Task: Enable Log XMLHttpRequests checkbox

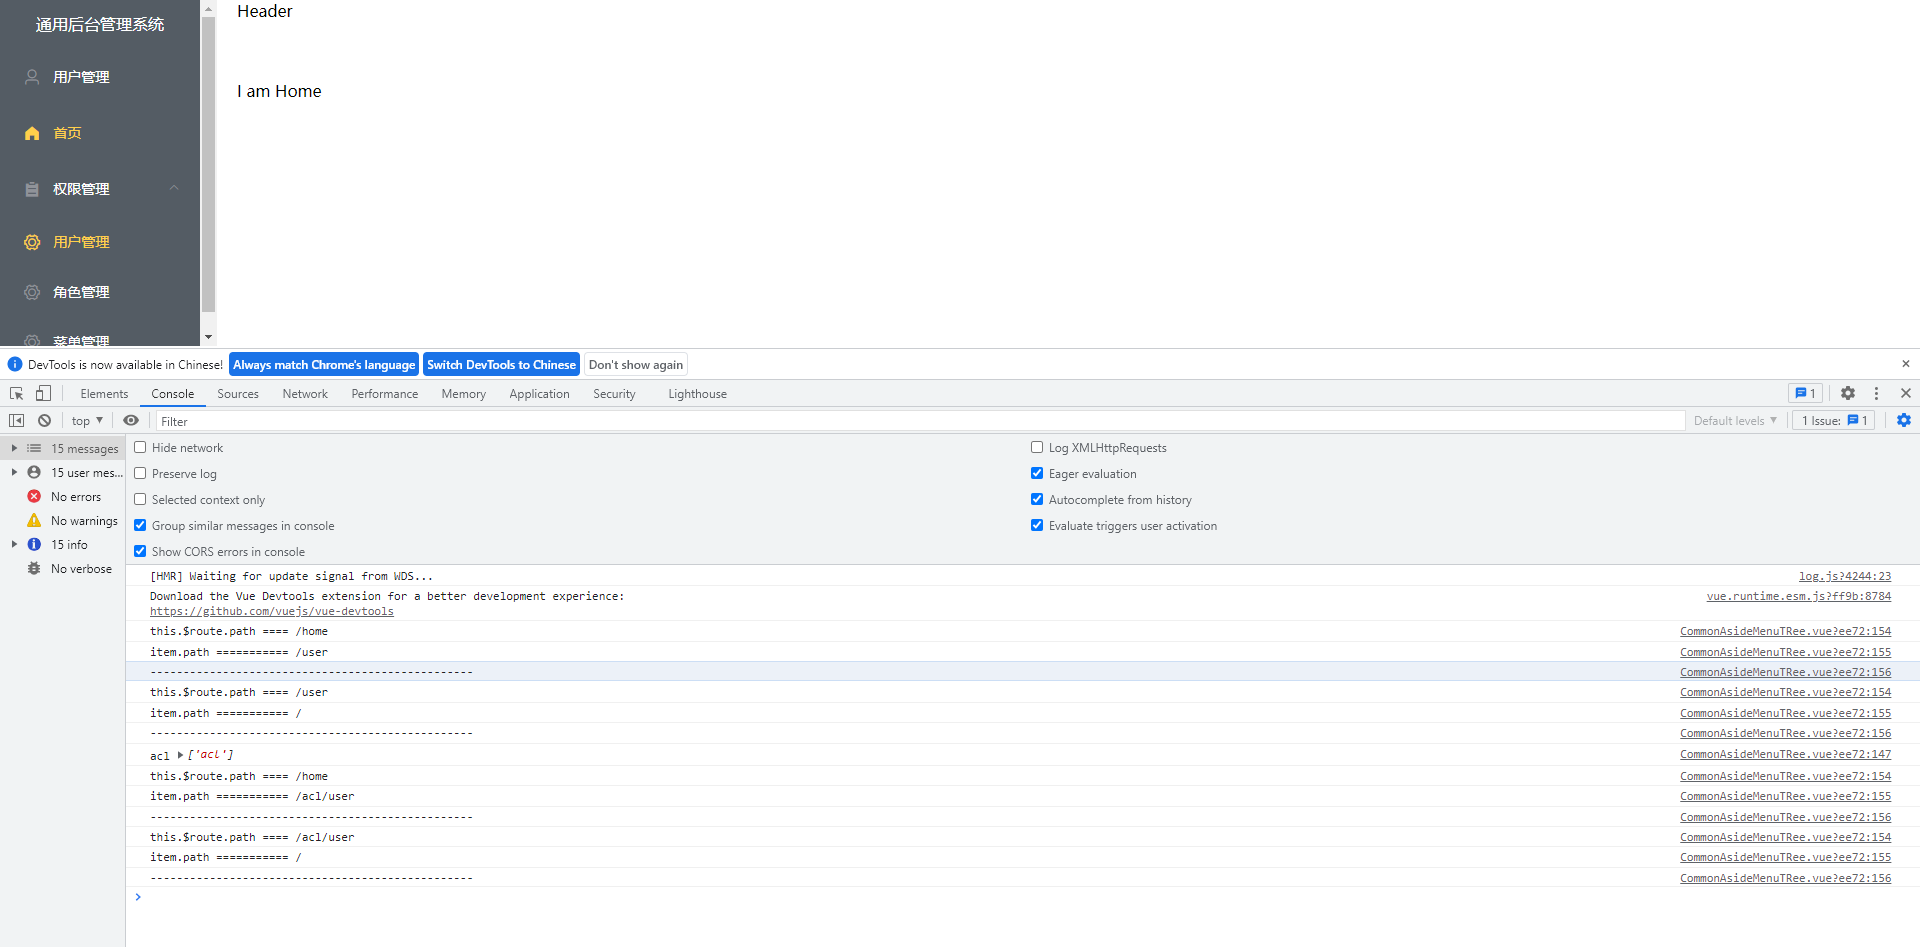Action: coord(1037,447)
